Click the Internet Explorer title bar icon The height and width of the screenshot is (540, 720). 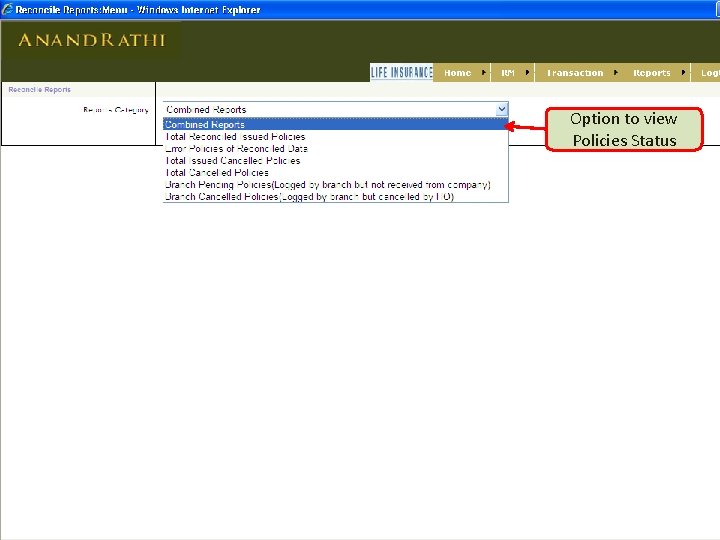click(x=7, y=9)
